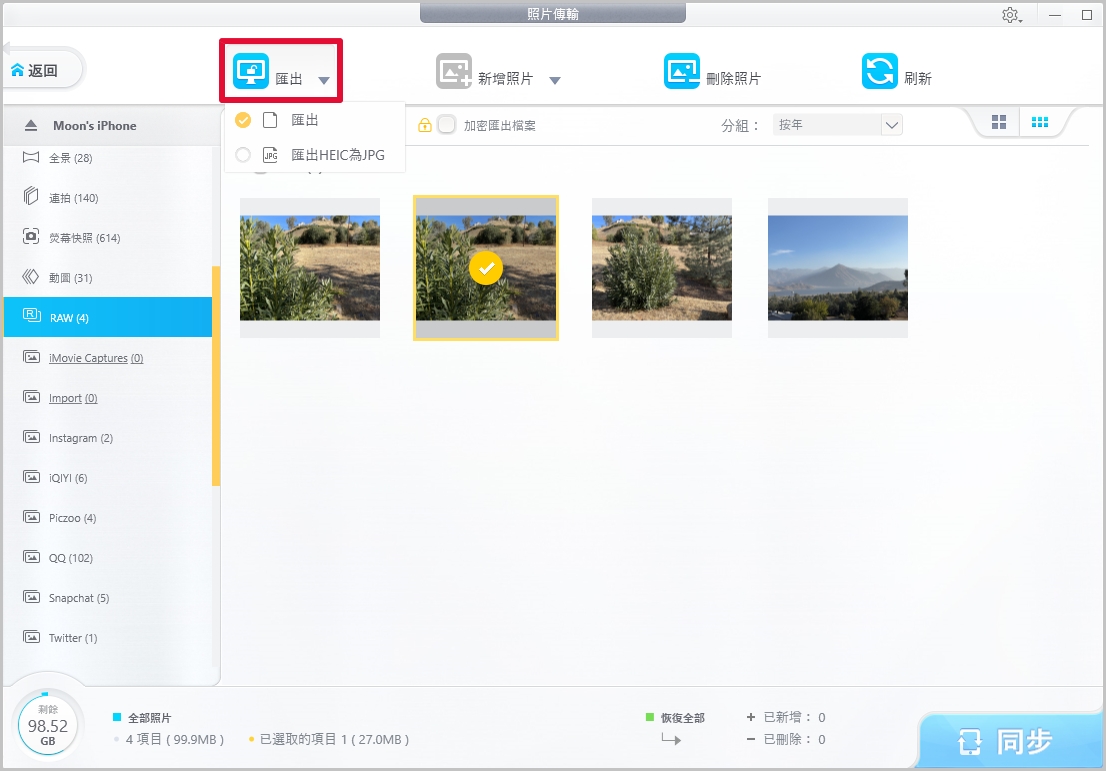Click the 全部照片 blue legend label
Viewport: 1106px width, 771px height.
coord(149,717)
